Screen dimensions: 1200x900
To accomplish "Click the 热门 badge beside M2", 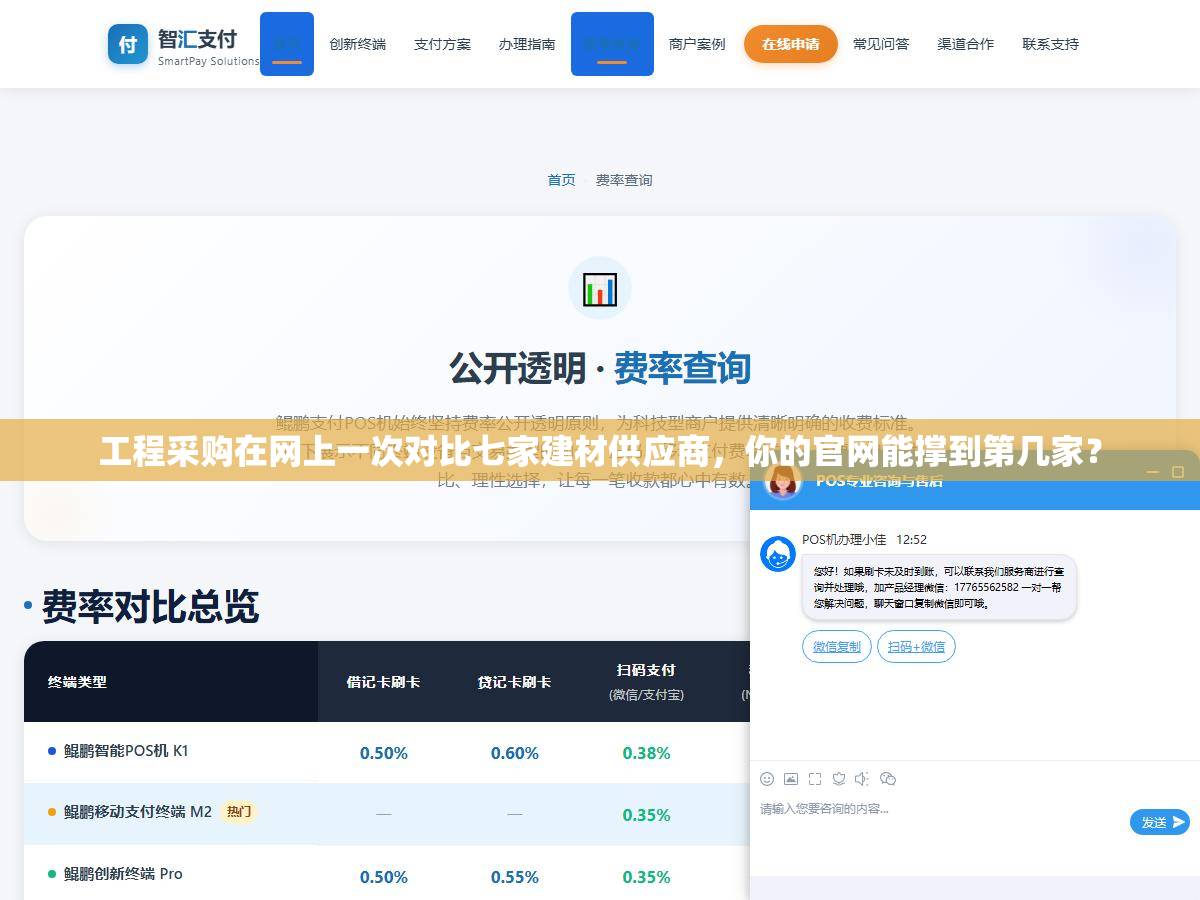I will pyautogui.click(x=239, y=812).
